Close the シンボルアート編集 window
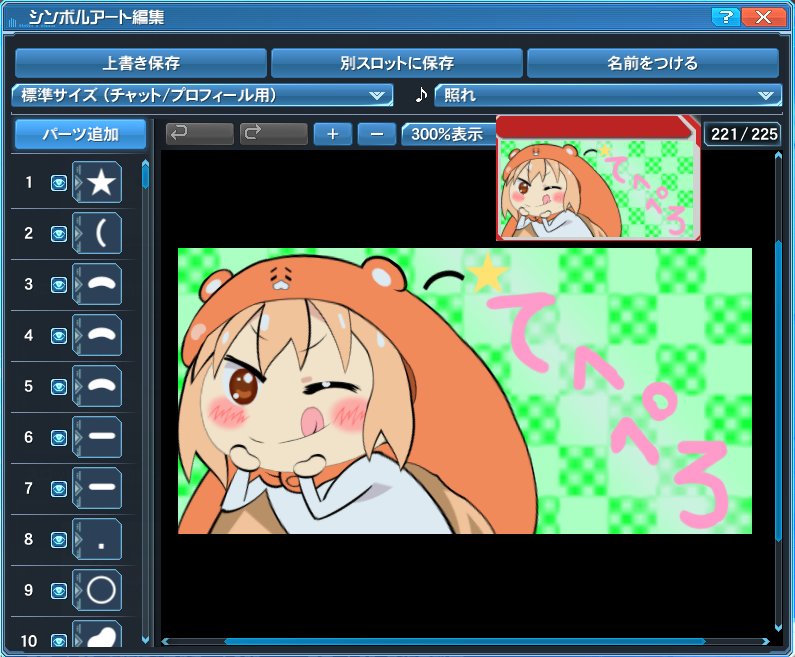Viewport: 795px width, 657px height. (763, 17)
